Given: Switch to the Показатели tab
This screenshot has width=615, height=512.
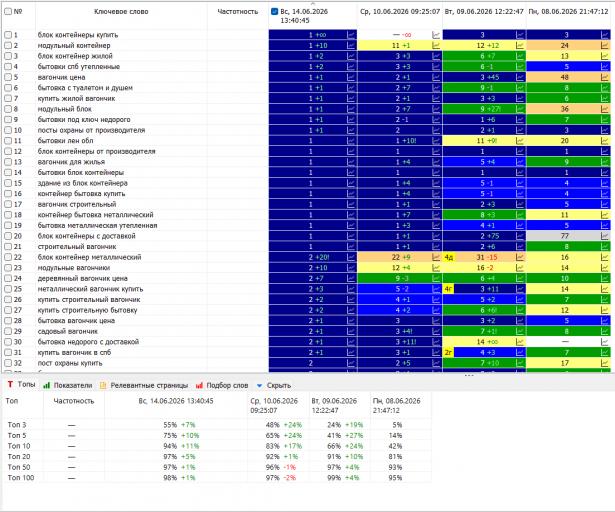Looking at the screenshot, I should [x=68, y=385].
